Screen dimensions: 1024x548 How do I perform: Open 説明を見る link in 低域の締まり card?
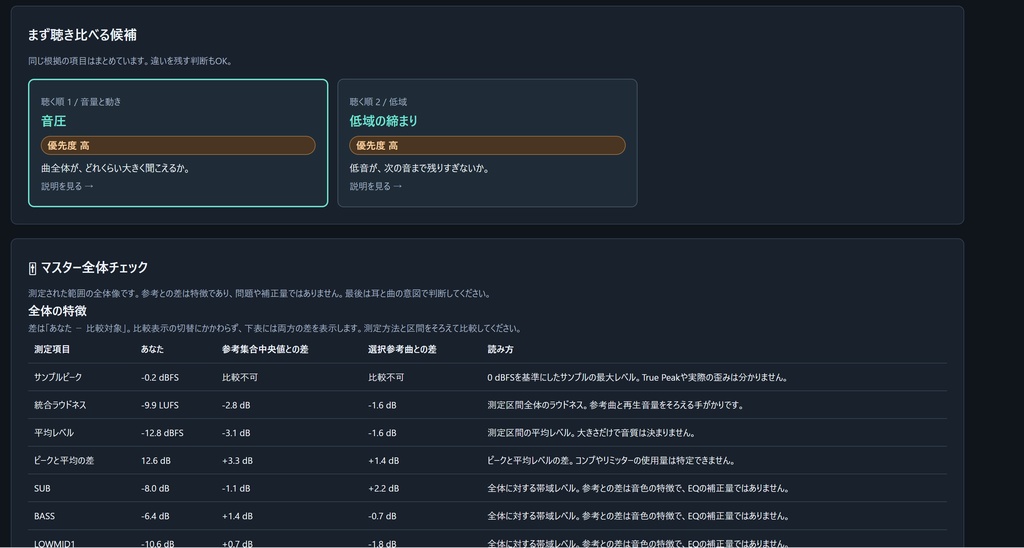pos(376,186)
